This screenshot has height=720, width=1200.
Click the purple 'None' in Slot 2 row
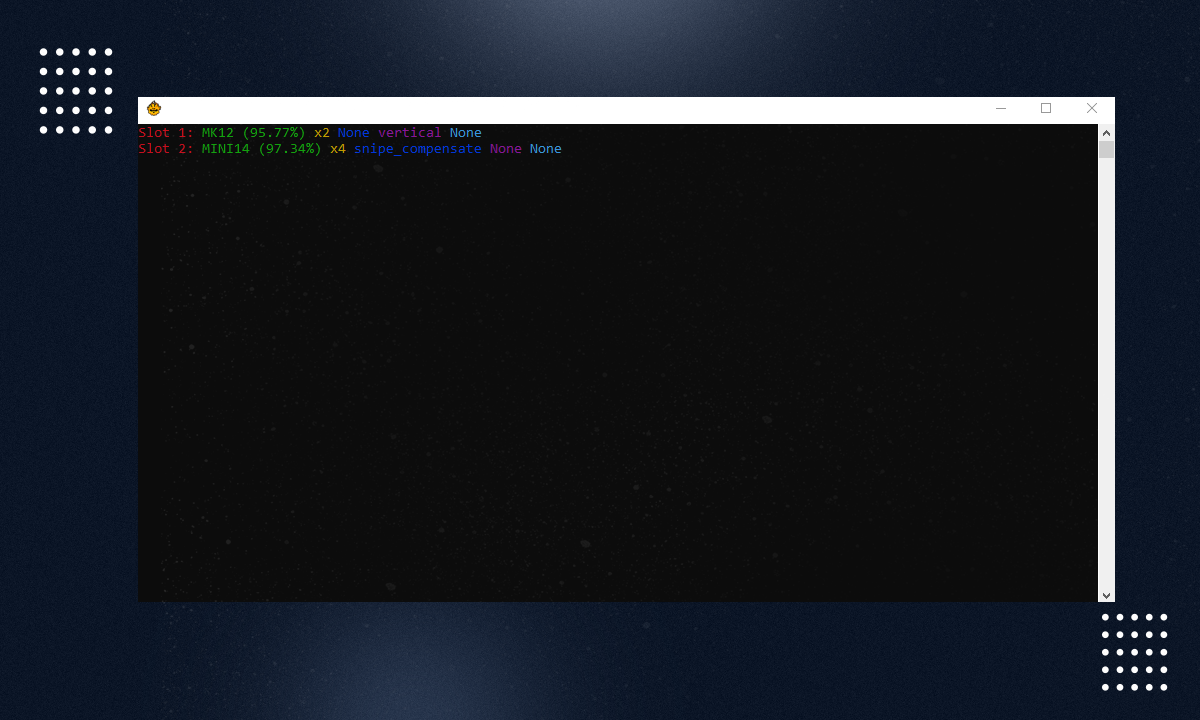(506, 149)
